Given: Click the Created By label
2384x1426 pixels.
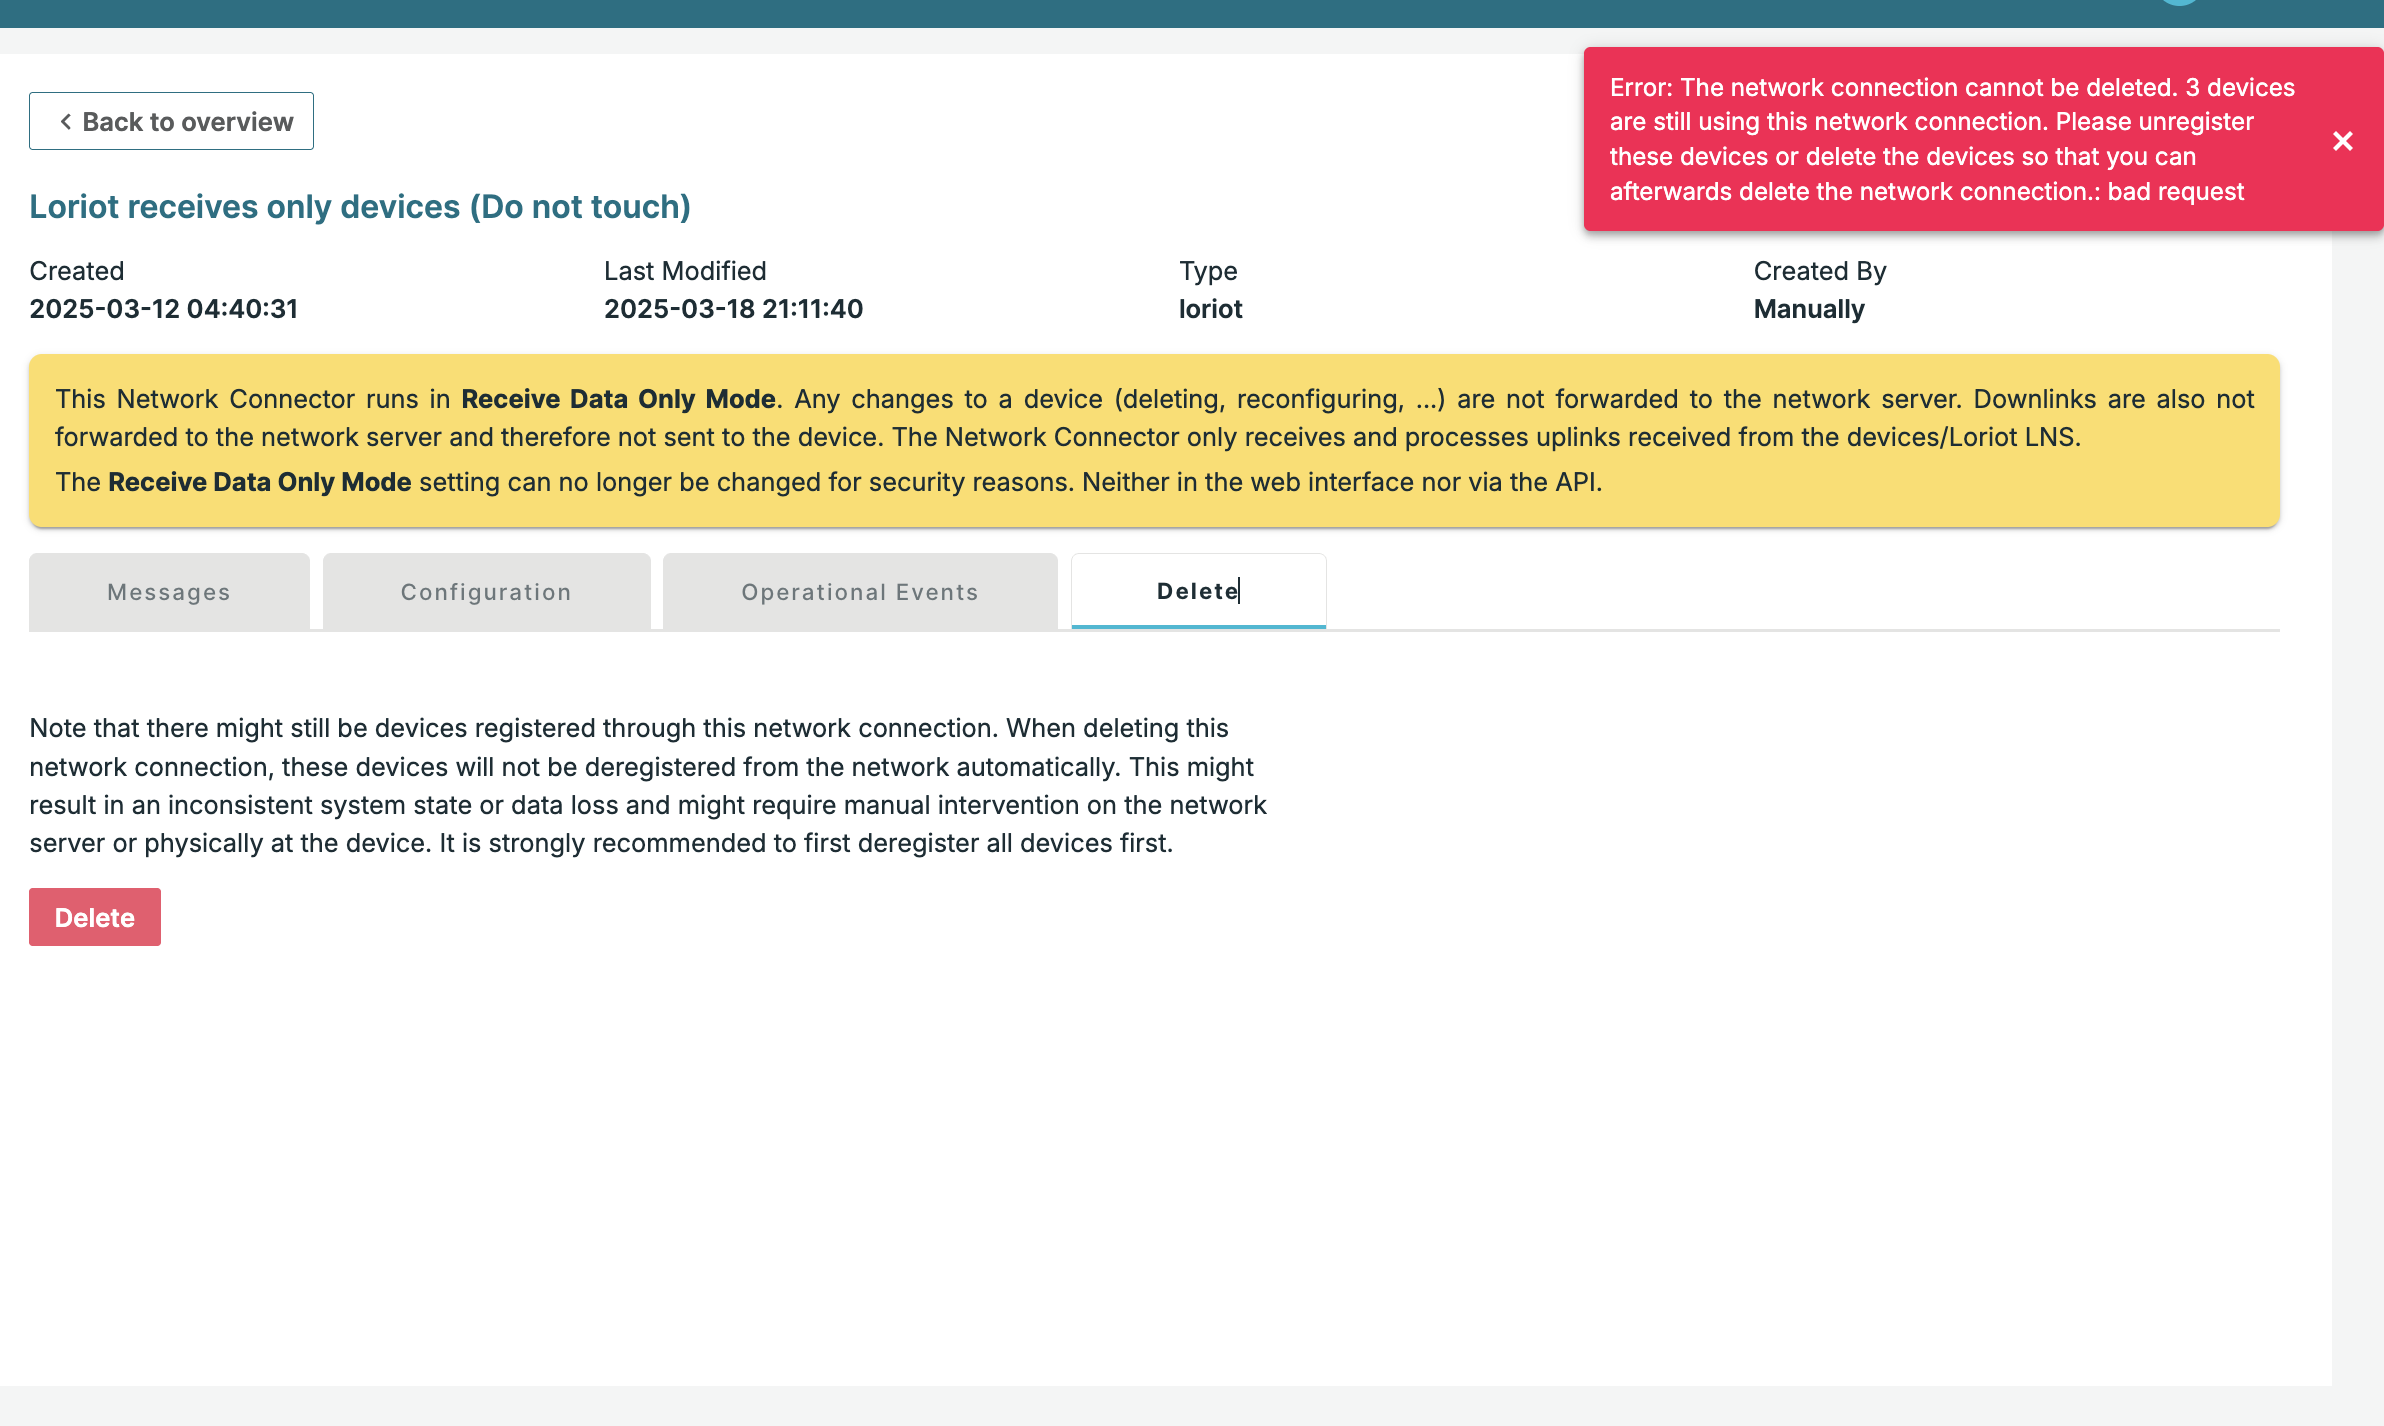Looking at the screenshot, I should [1819, 271].
